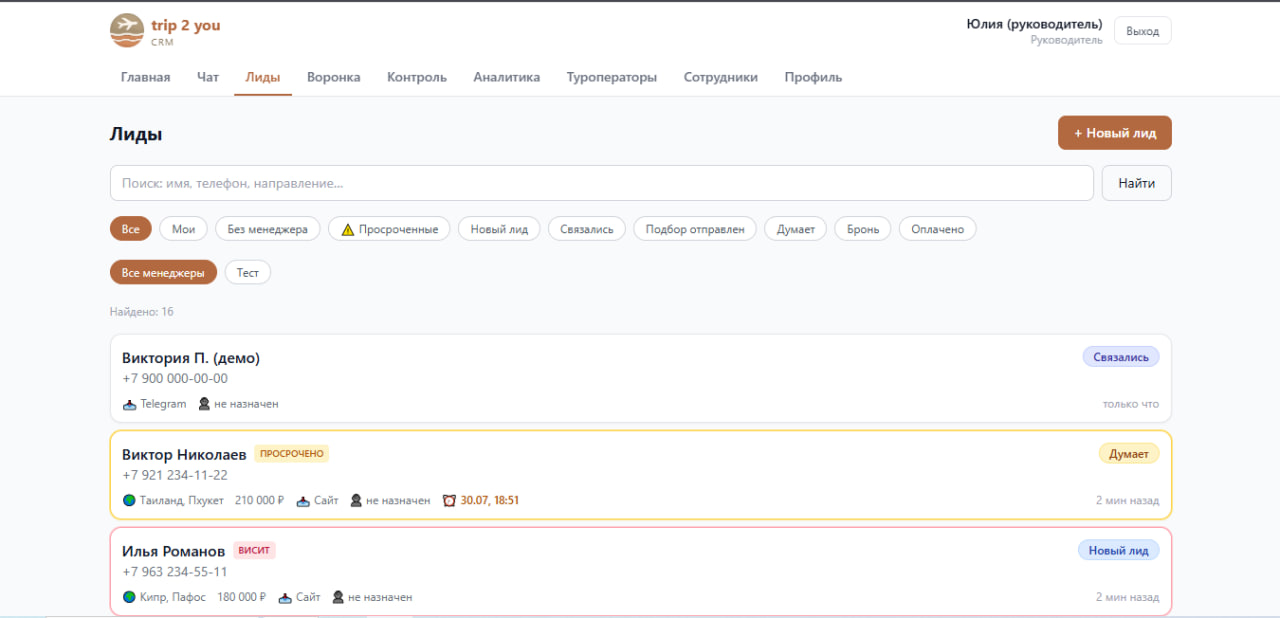
Task: Click the warning triangle on Просроченные filter
Action: pyautogui.click(x=348, y=229)
